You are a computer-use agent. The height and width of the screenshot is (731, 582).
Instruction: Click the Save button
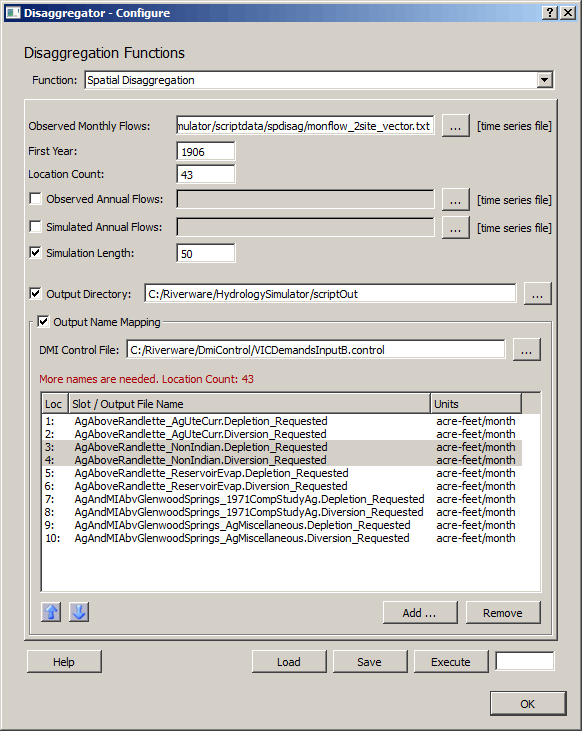tap(370, 662)
